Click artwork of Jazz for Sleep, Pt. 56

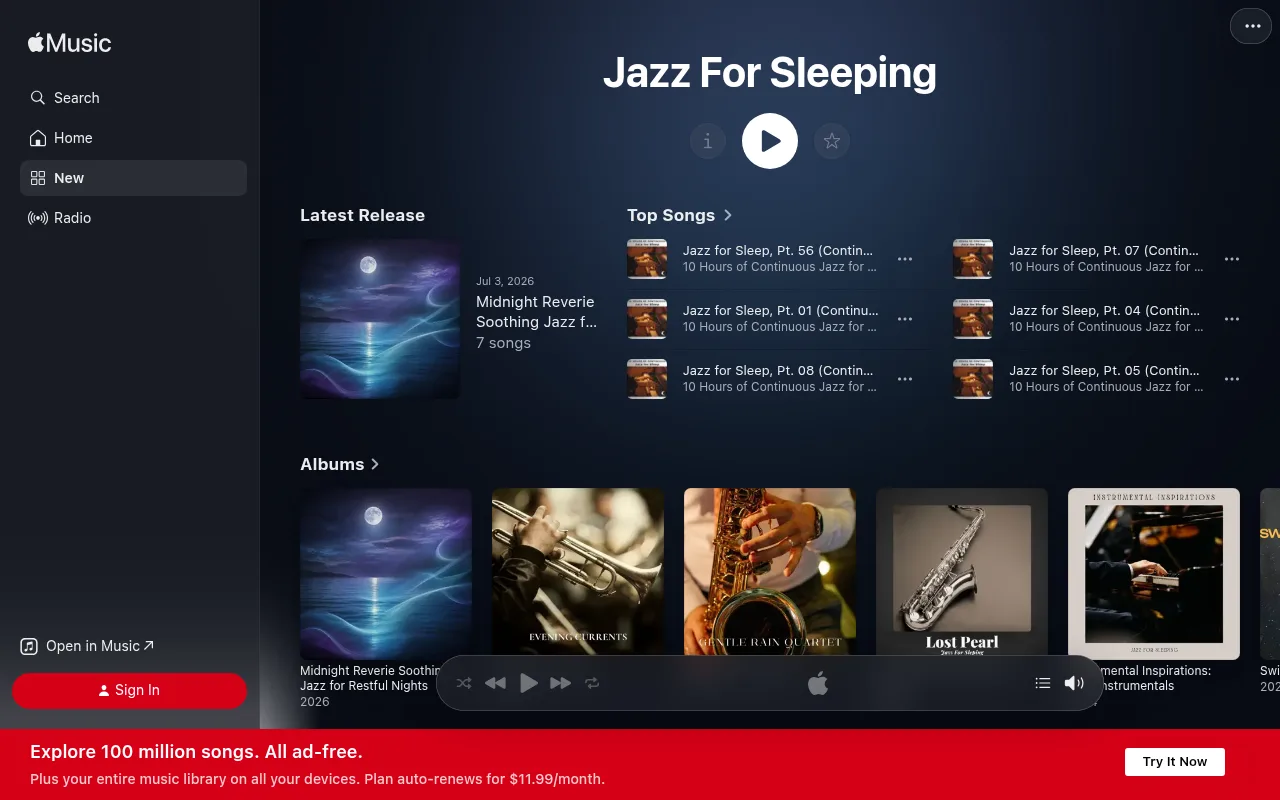point(647,259)
